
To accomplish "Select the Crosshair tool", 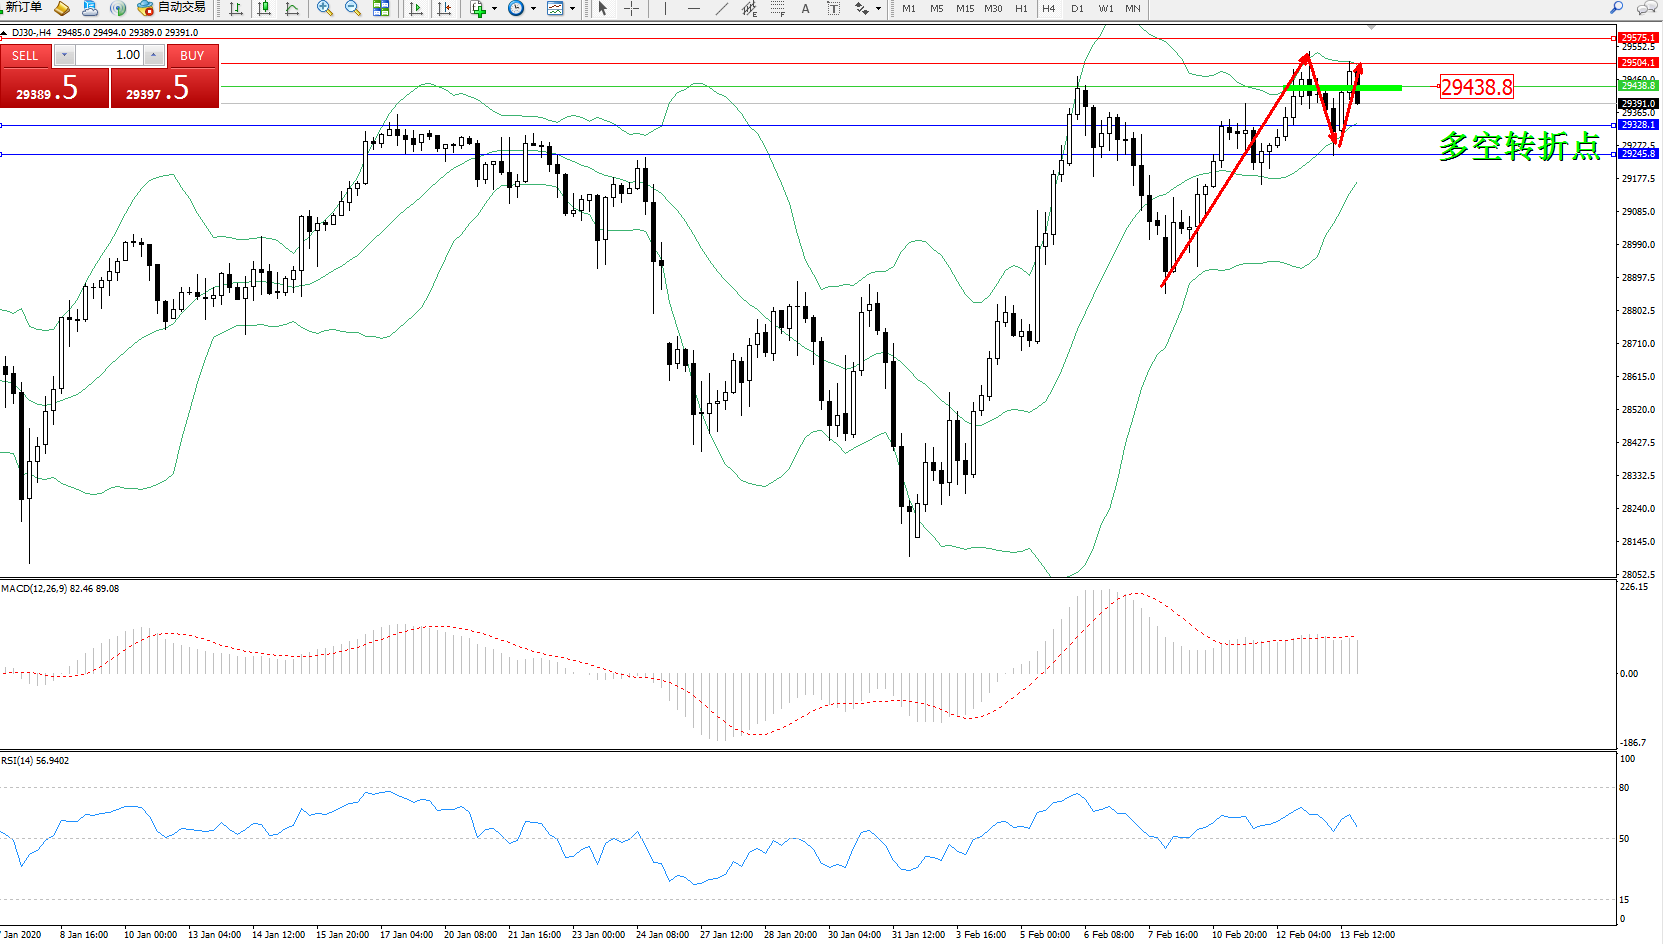I will [632, 9].
